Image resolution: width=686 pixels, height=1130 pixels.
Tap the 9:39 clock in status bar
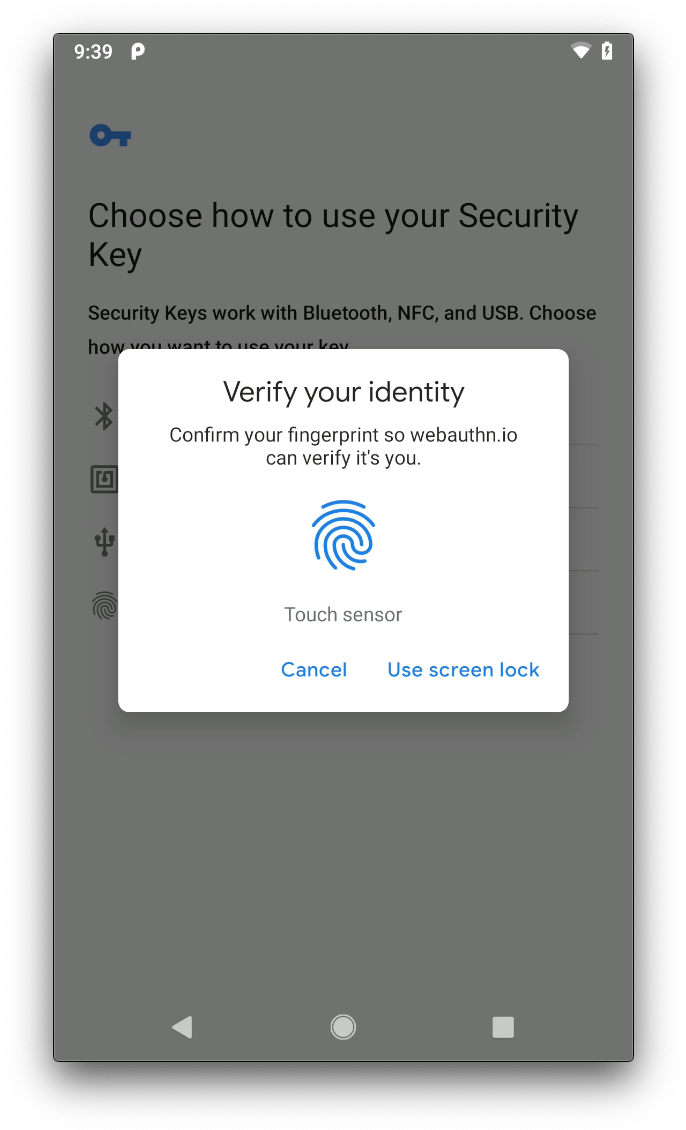click(93, 52)
